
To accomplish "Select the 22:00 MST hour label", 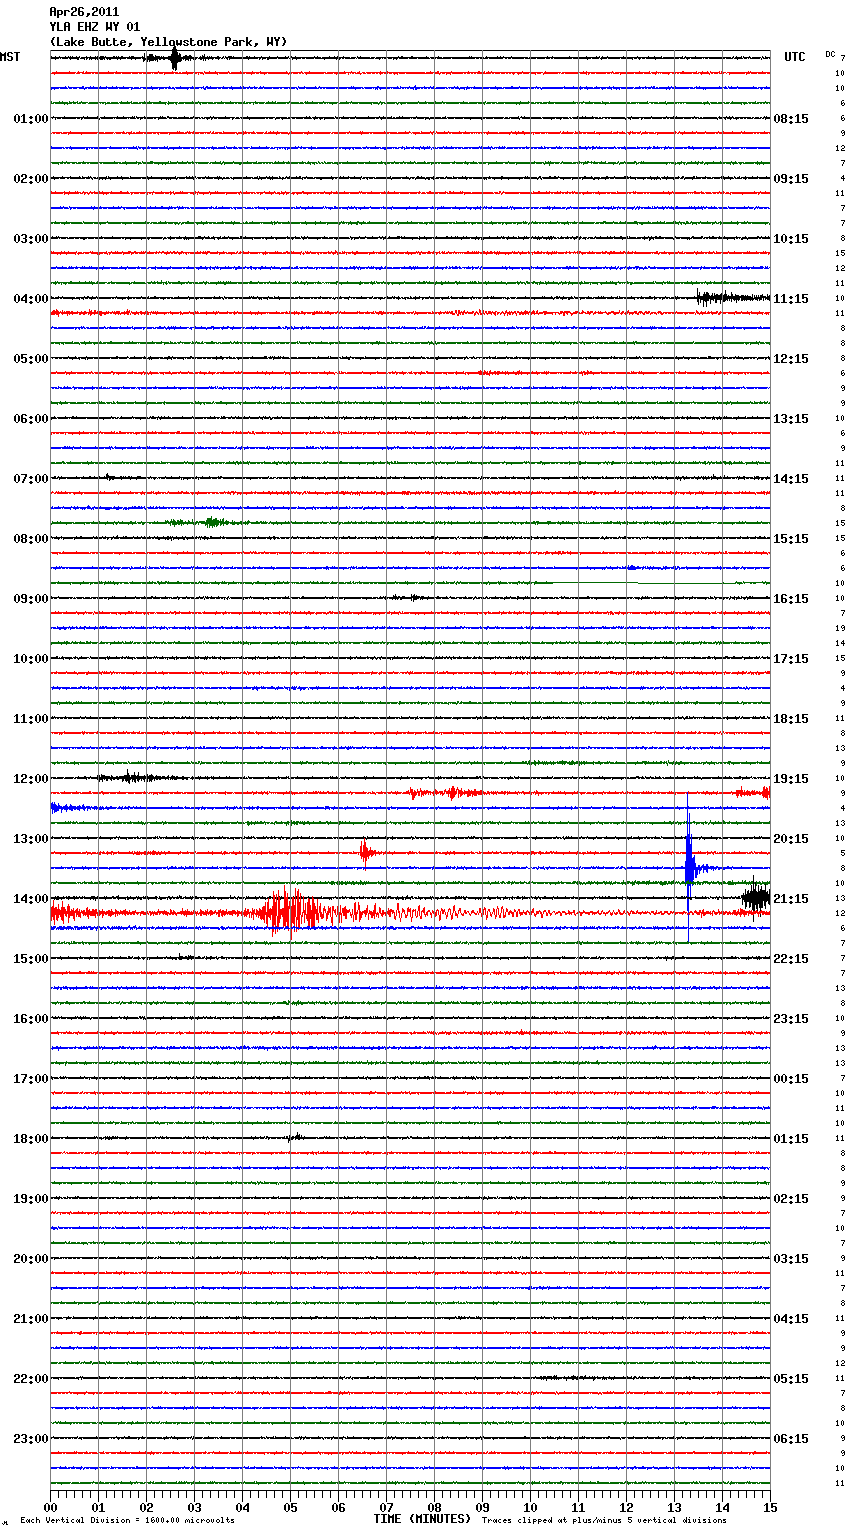I will [30, 1379].
